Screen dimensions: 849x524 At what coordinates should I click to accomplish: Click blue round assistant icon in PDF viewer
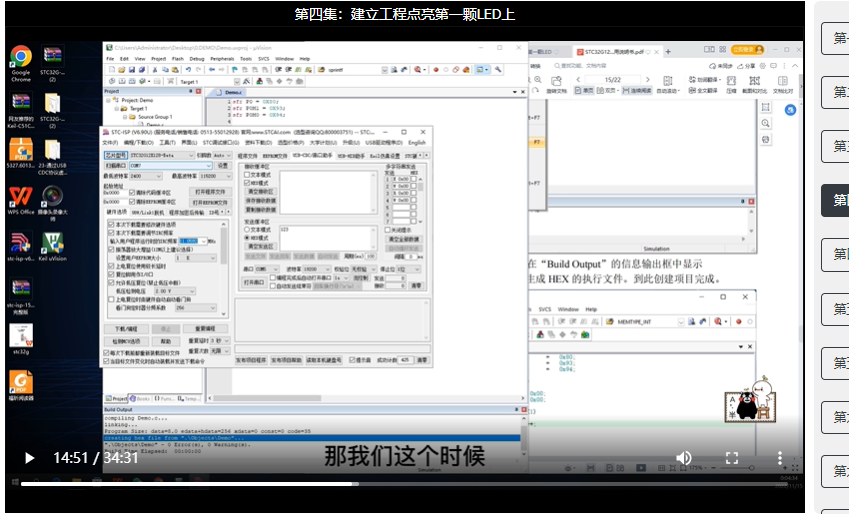pos(790,110)
